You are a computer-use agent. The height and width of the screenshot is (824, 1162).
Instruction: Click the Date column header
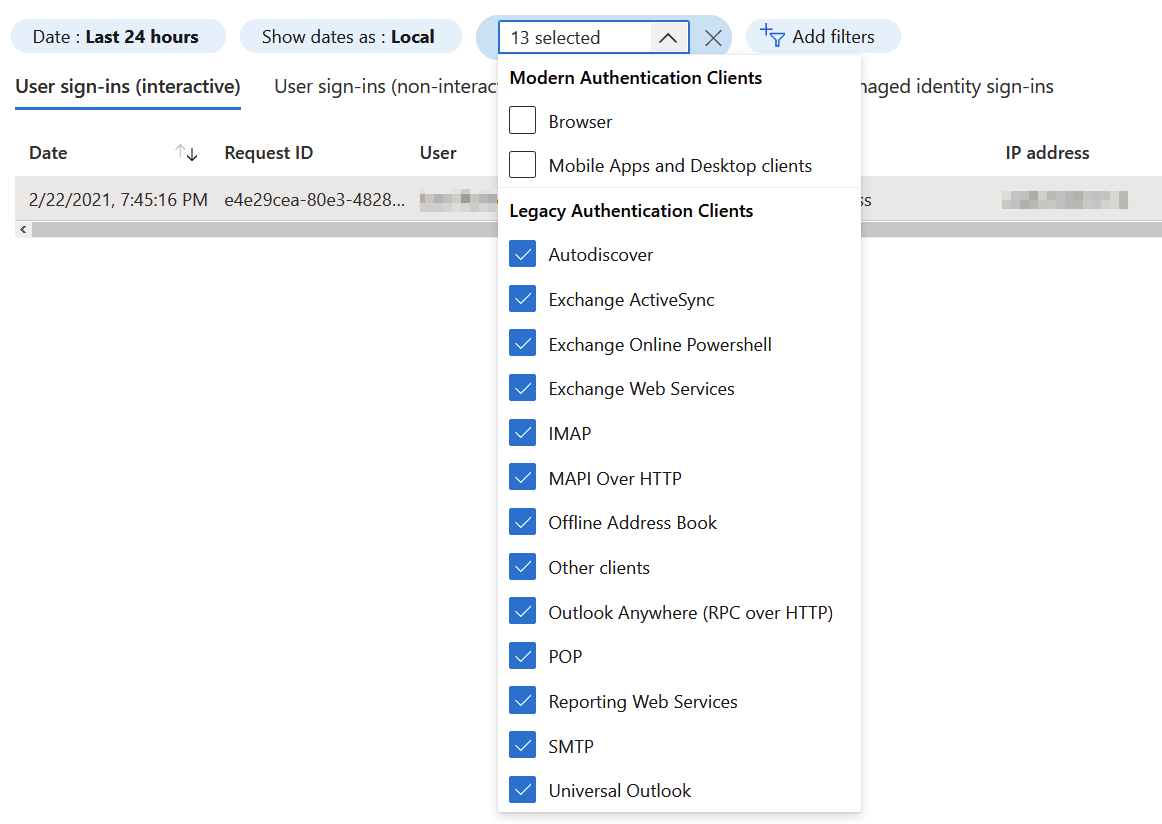pyautogui.click(x=48, y=153)
